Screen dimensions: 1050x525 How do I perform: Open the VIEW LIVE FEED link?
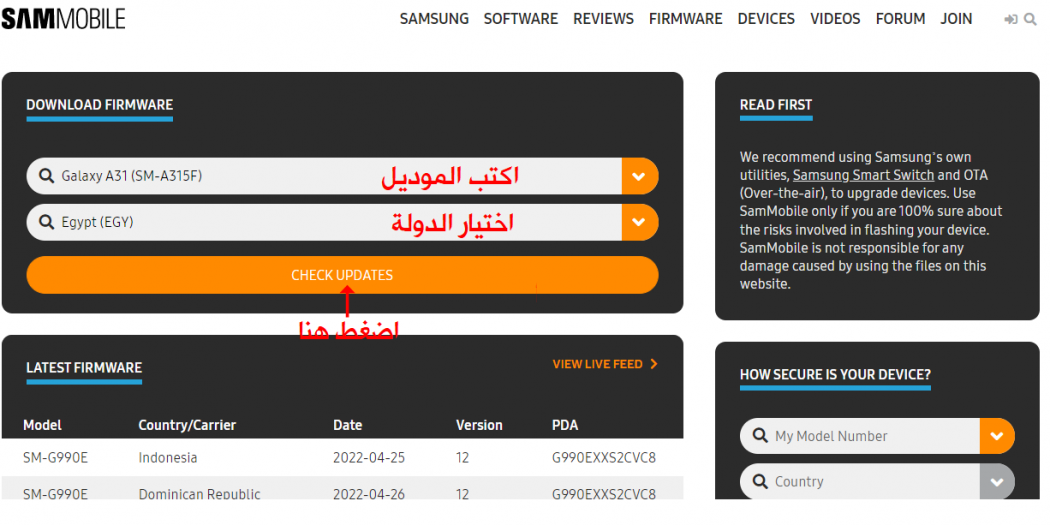tap(597, 364)
